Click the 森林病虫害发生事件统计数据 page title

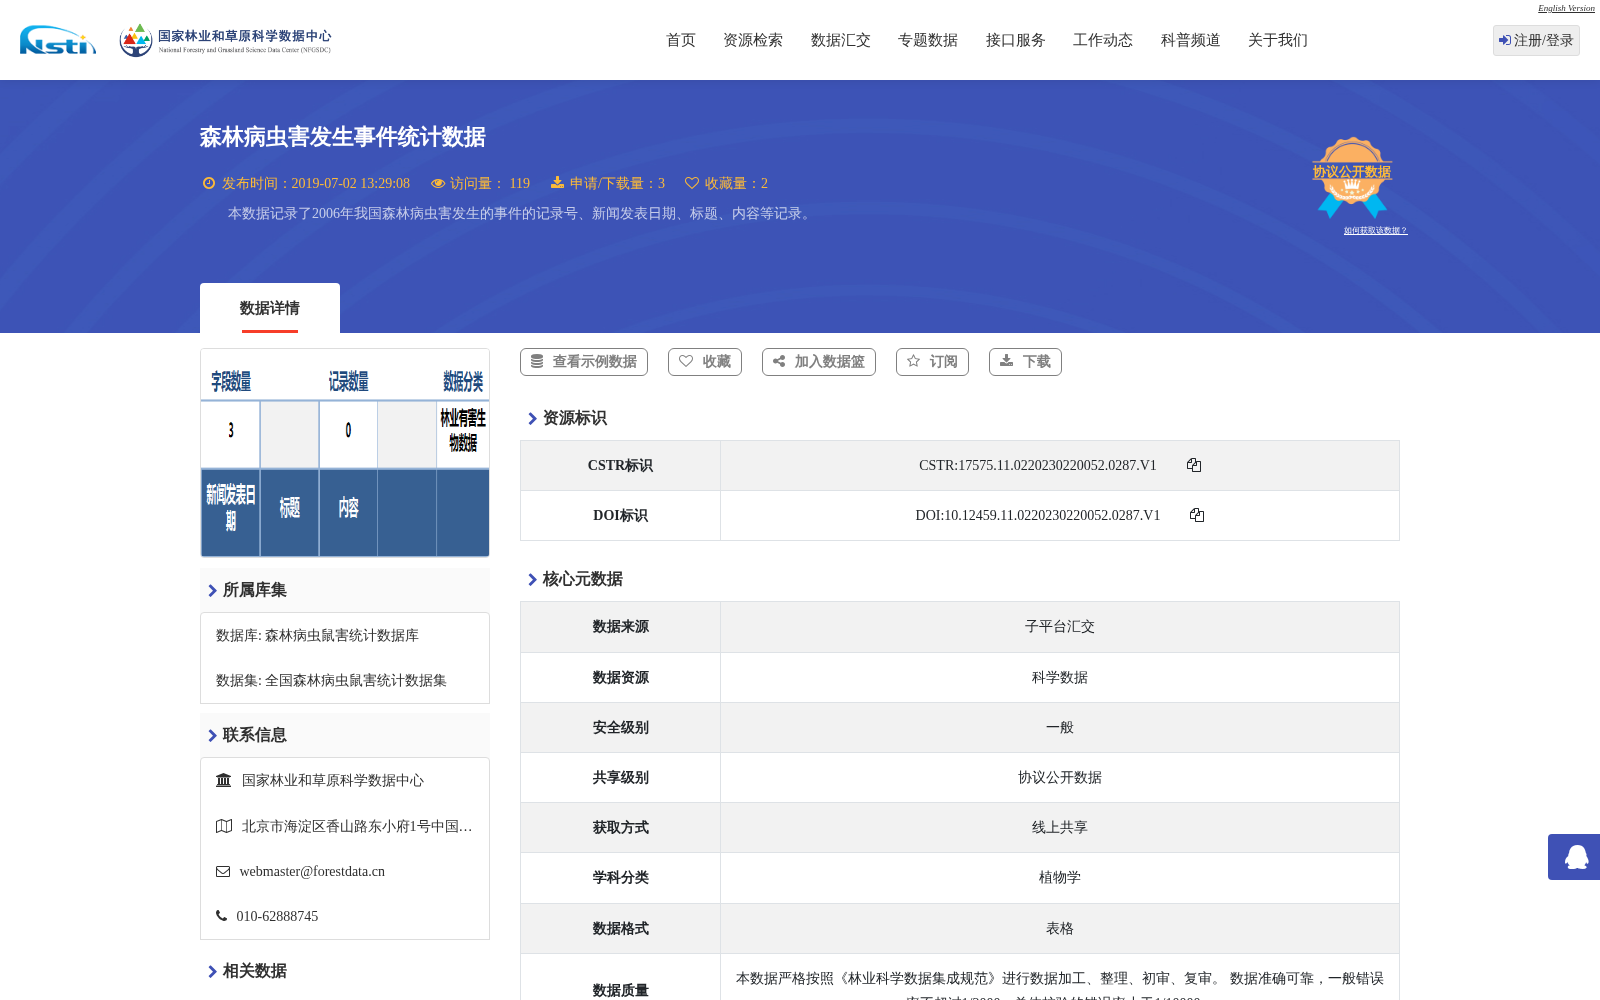click(343, 137)
